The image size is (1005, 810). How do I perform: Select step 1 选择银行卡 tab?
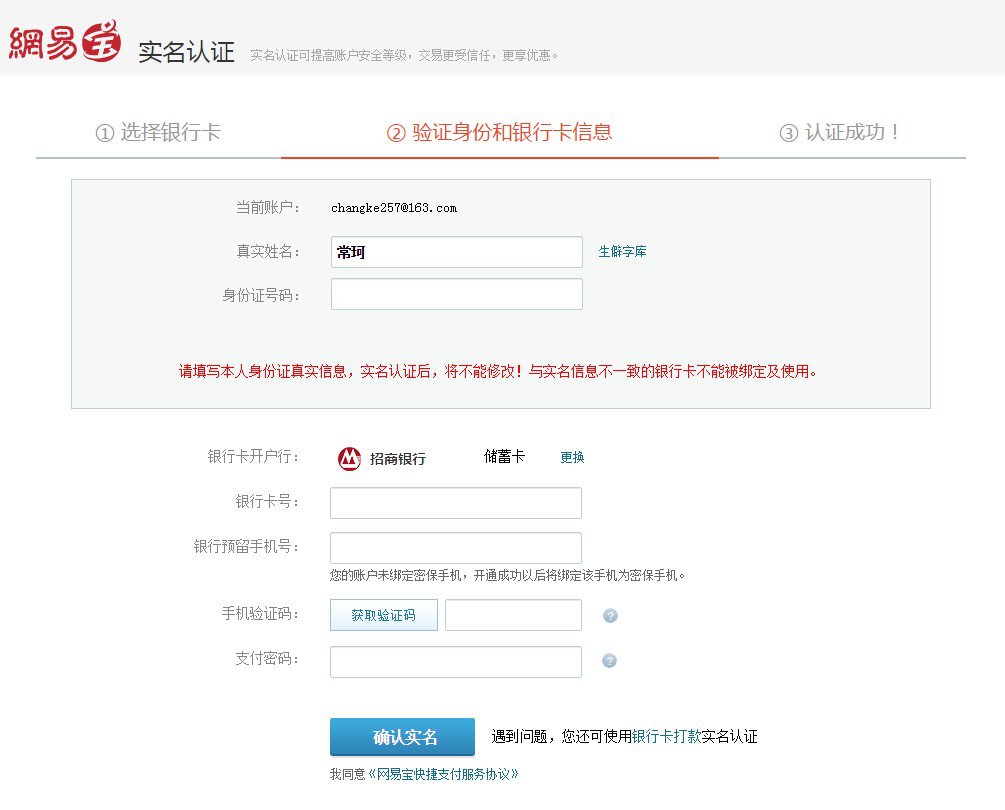tap(158, 132)
